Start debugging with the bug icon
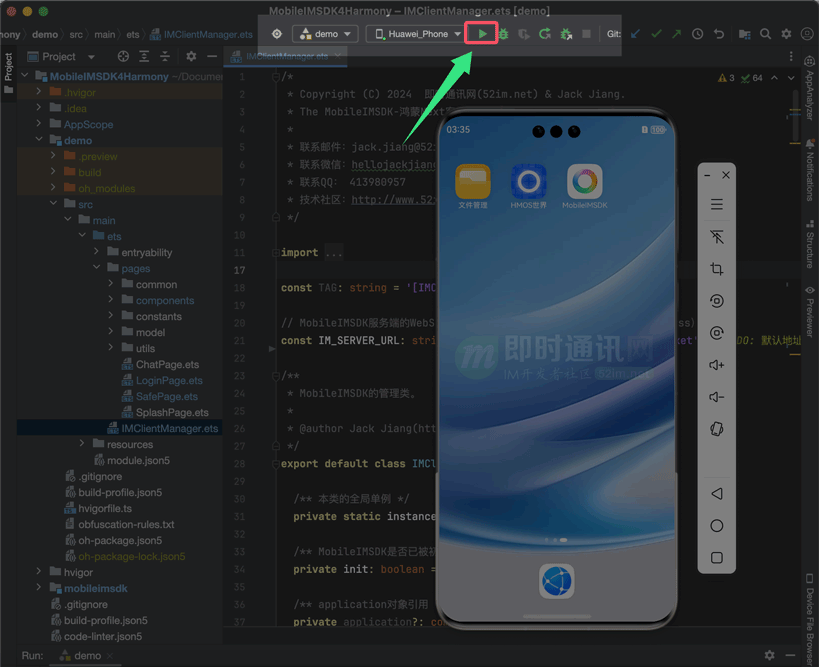This screenshot has height=667, width=819. (x=502, y=33)
